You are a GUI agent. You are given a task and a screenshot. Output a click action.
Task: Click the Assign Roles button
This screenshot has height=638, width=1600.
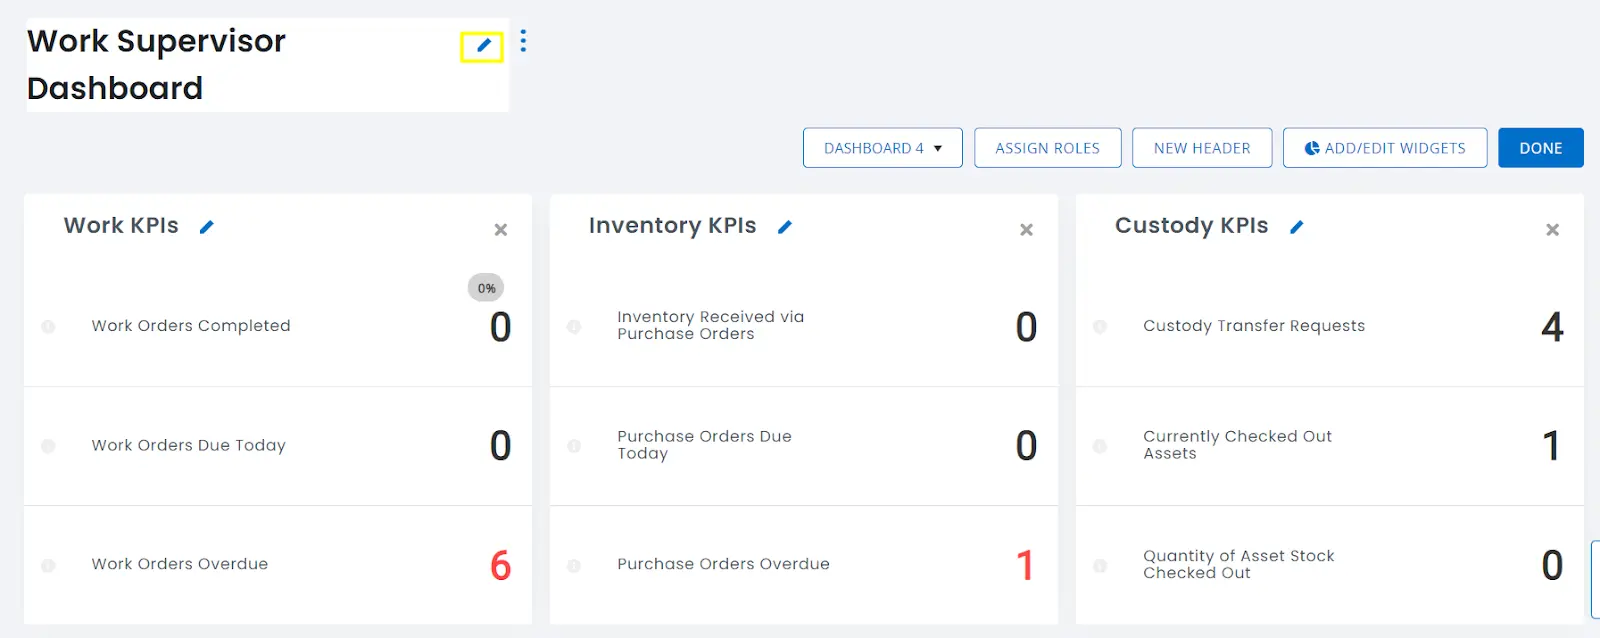coord(1048,148)
